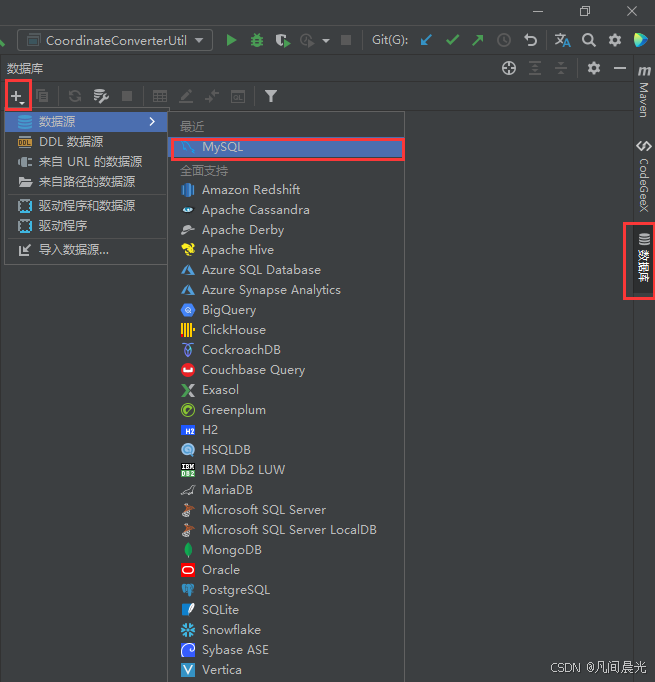Debug the configuration with bug icon
655x682 pixels.
coord(257,40)
